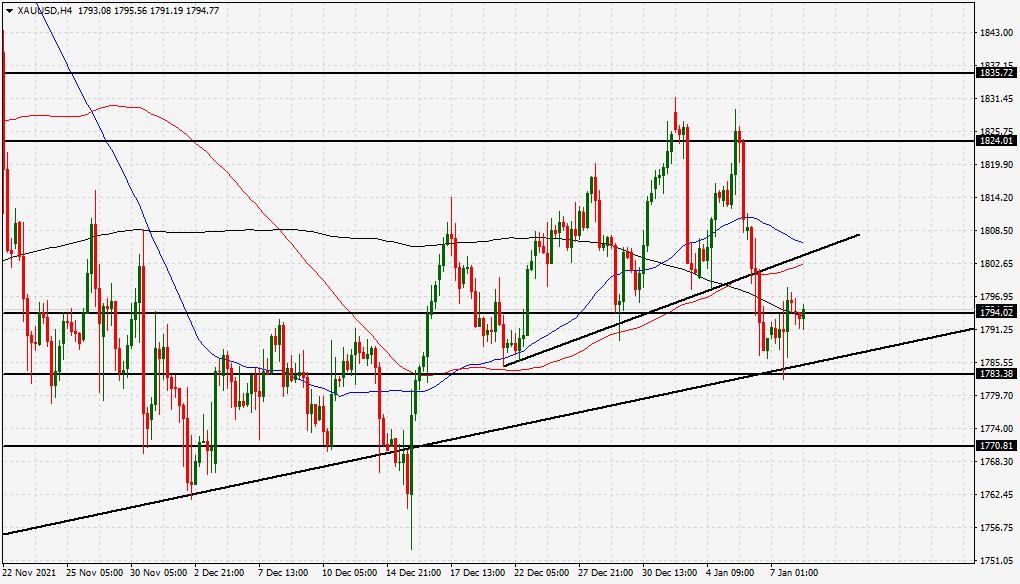Select the 1824.01 horizontal line price label
This screenshot has height=584, width=1020.
pyautogui.click(x=996, y=140)
